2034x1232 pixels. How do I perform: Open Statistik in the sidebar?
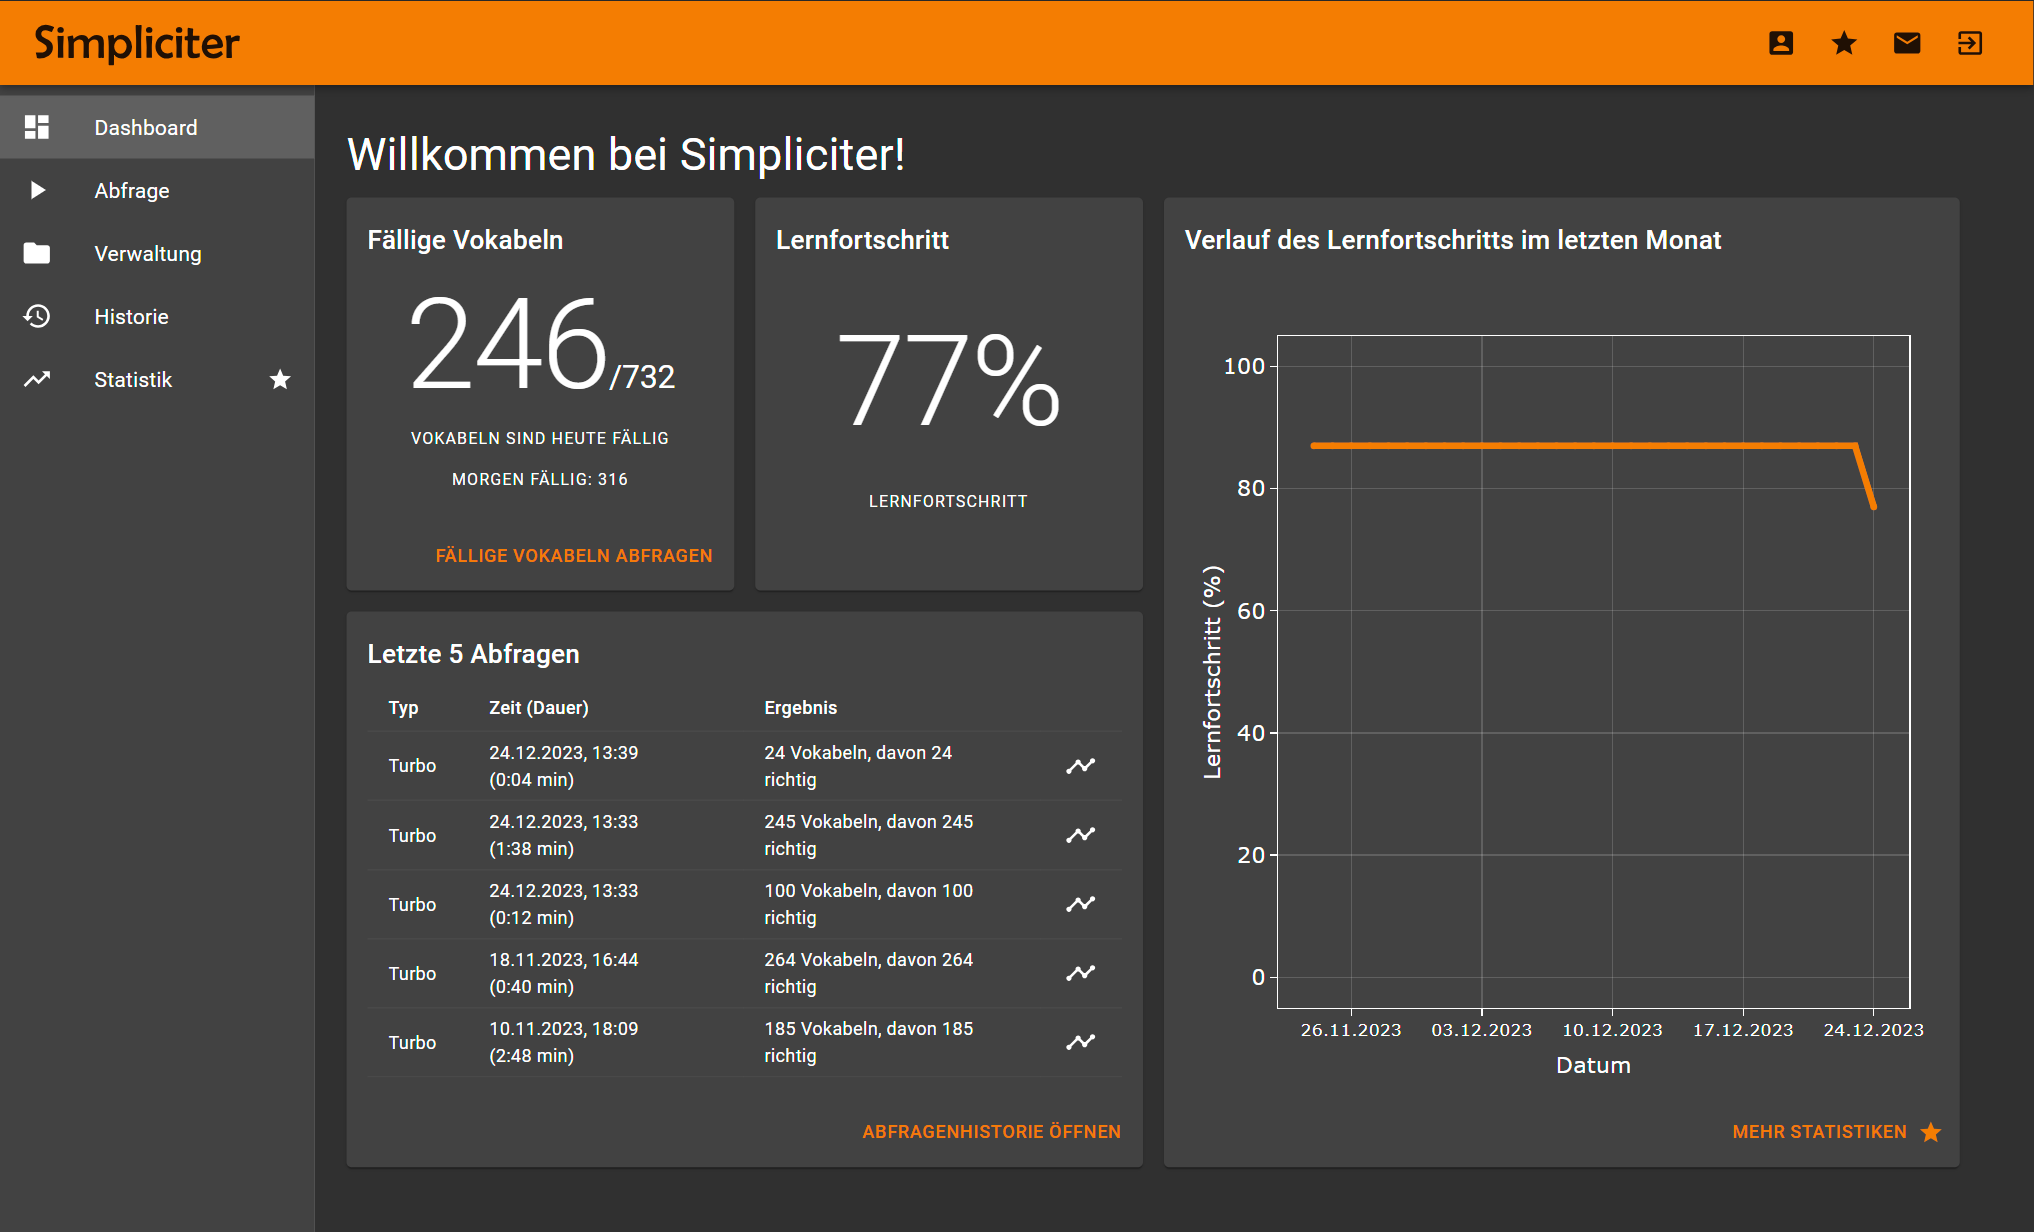(133, 380)
